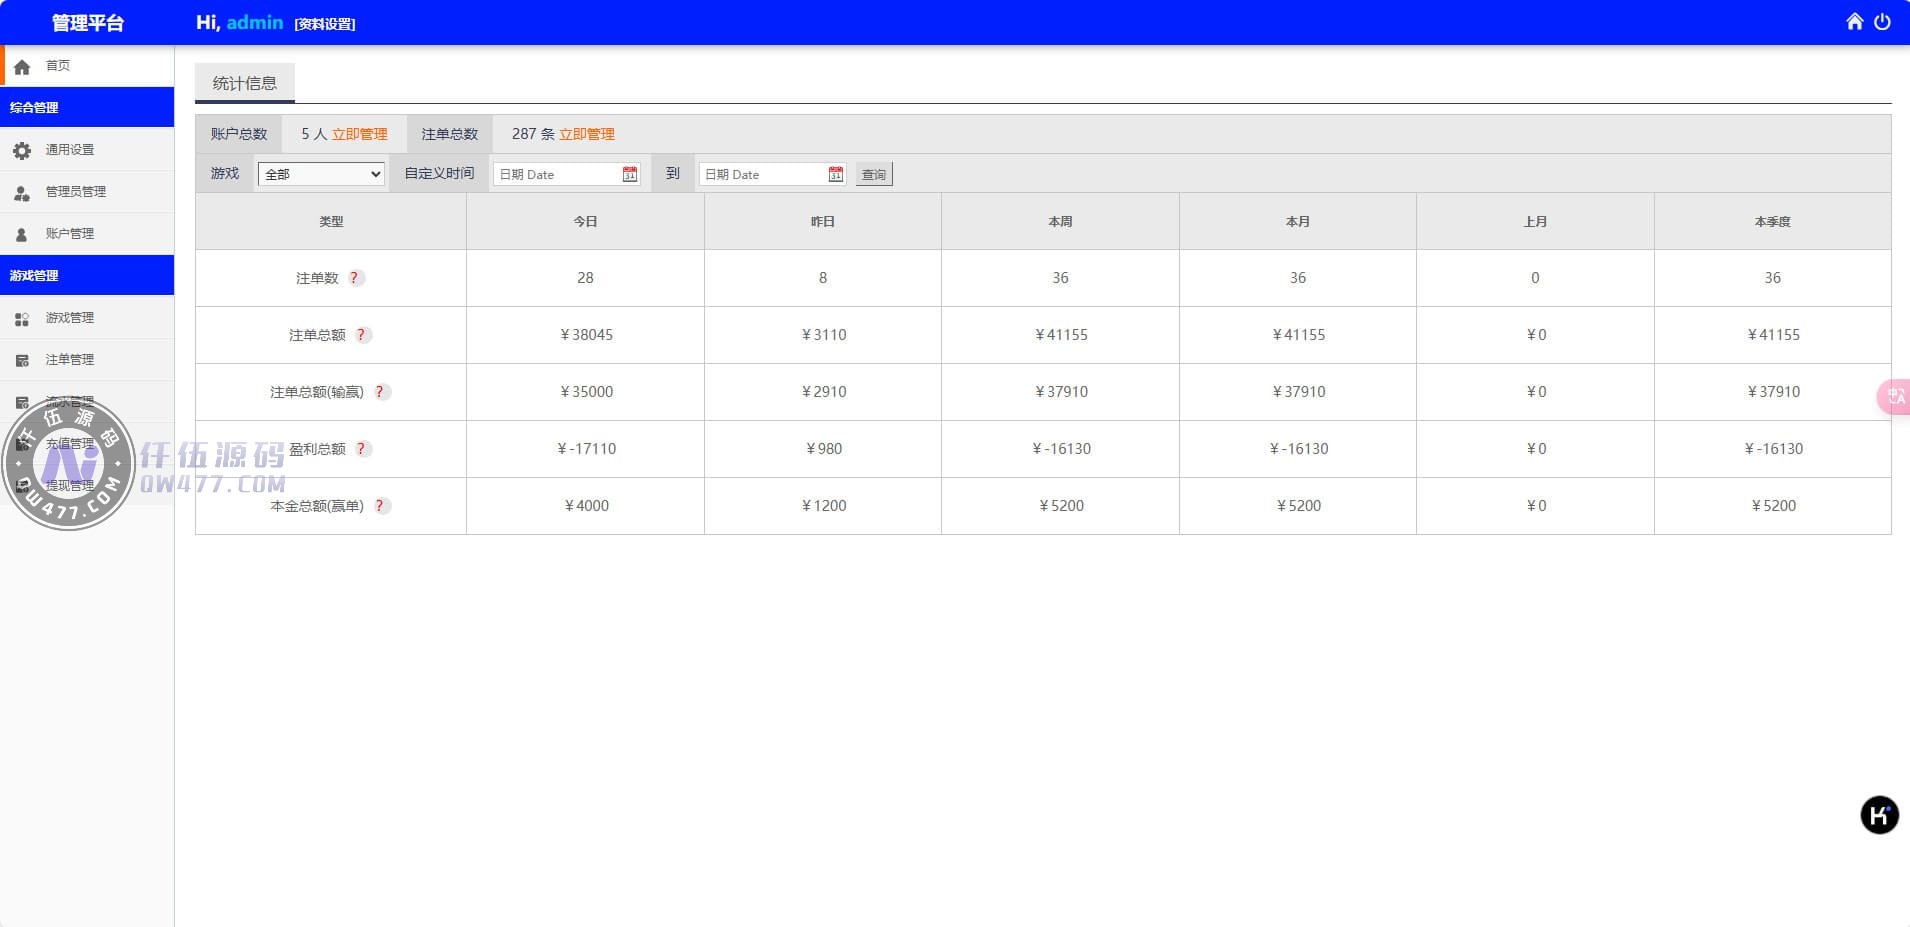Switch to the 统计信息 tab
Viewport: 1910px width, 927px height.
pyautogui.click(x=245, y=83)
